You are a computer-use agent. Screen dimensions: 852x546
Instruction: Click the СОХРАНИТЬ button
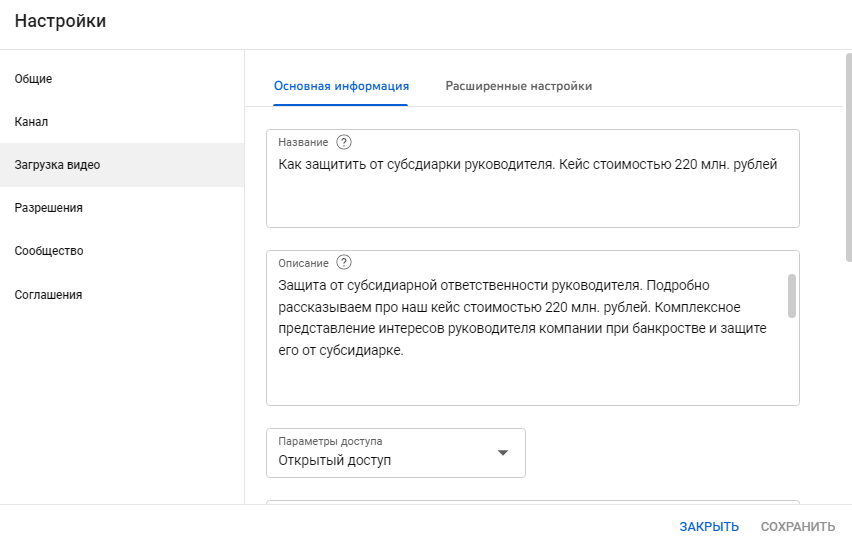(797, 526)
